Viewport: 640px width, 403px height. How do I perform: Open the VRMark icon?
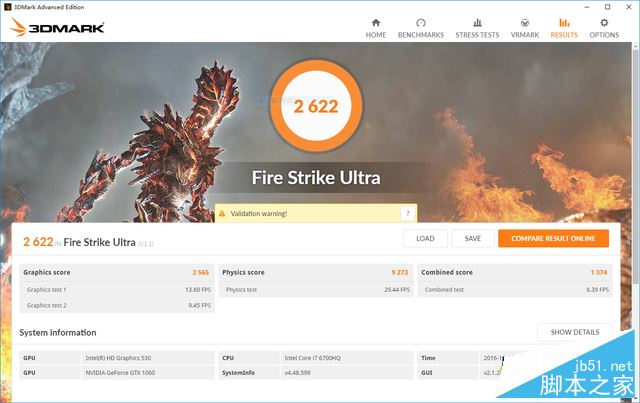[525, 22]
